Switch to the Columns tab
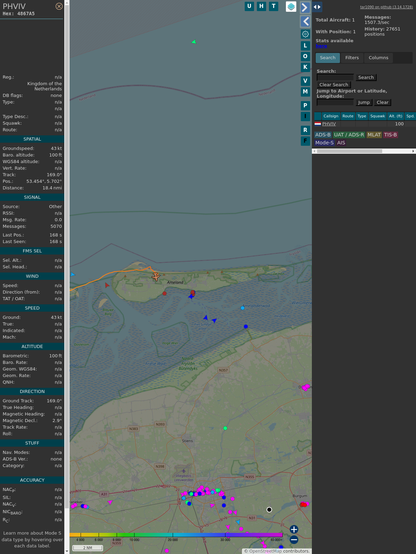Screen dimensions: 416x554 click(x=378, y=58)
